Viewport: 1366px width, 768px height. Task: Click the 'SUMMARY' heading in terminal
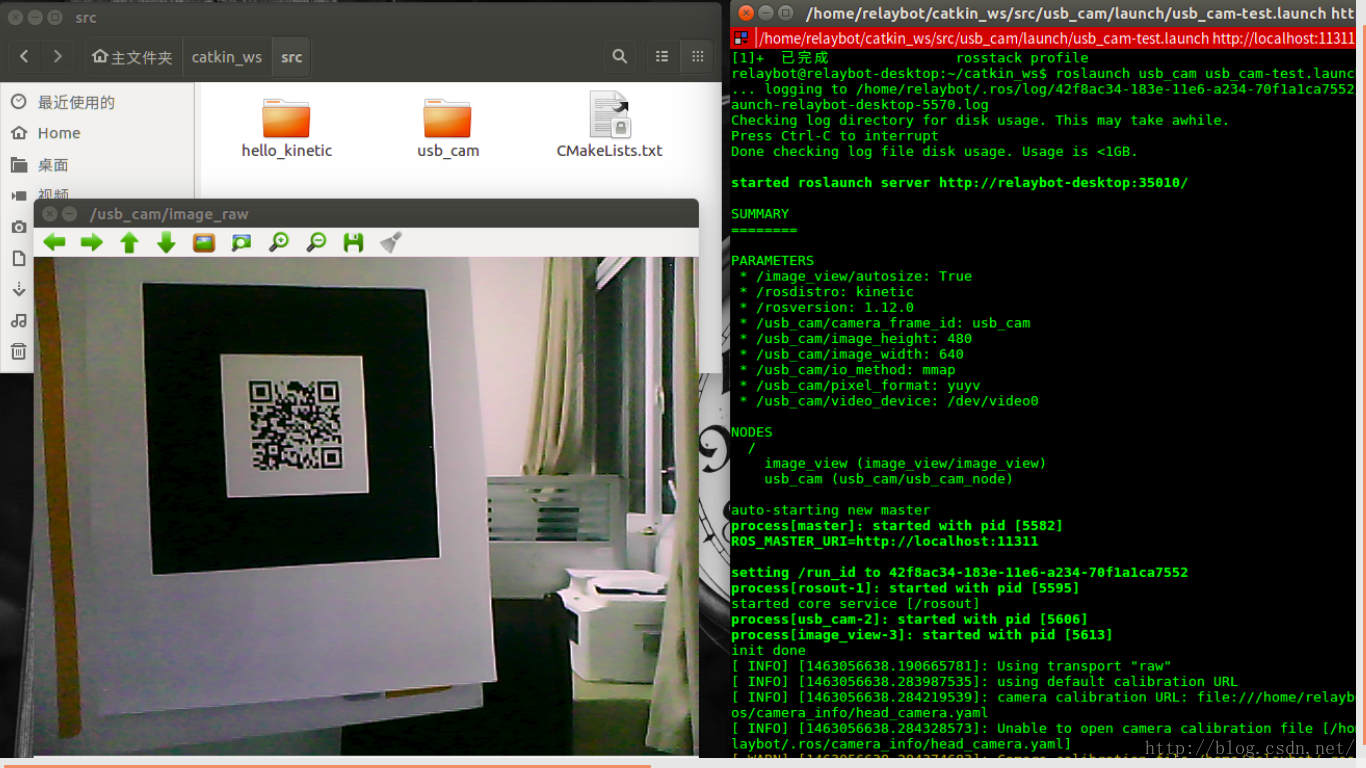[x=760, y=214]
